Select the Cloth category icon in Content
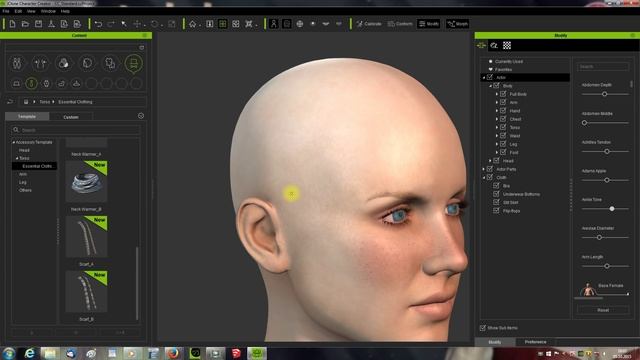640x360 pixels. tap(110, 63)
